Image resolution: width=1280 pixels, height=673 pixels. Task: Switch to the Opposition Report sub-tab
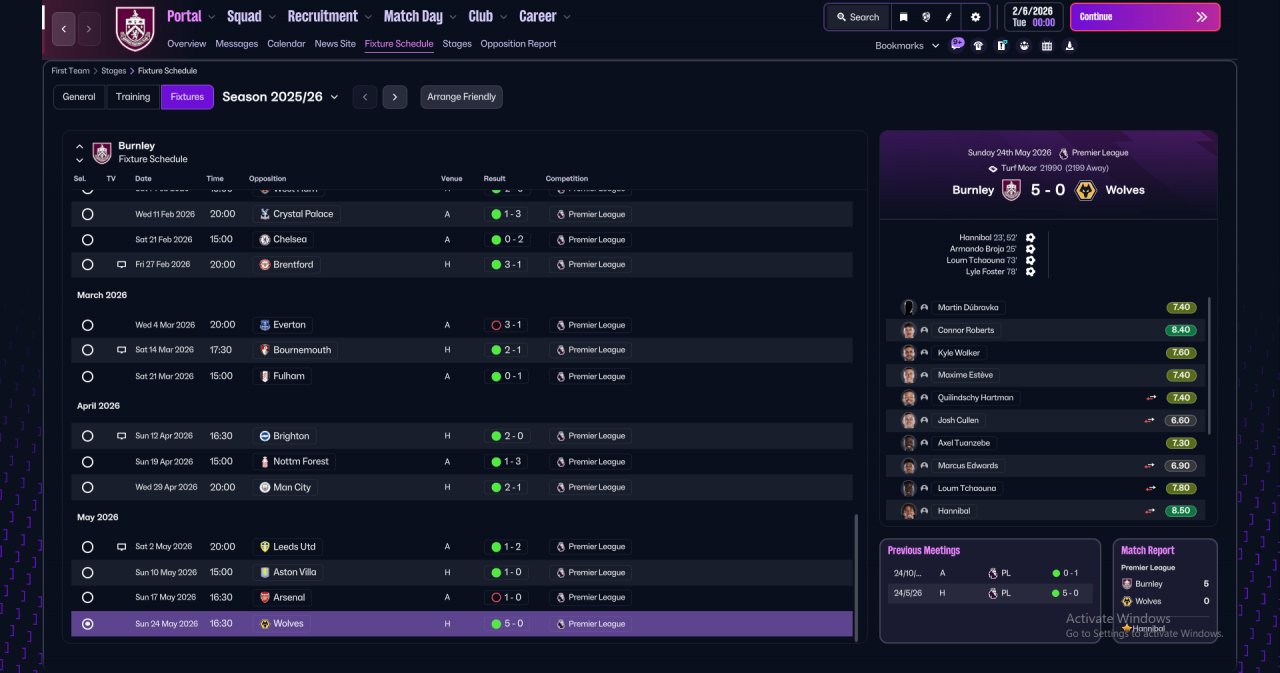click(518, 44)
